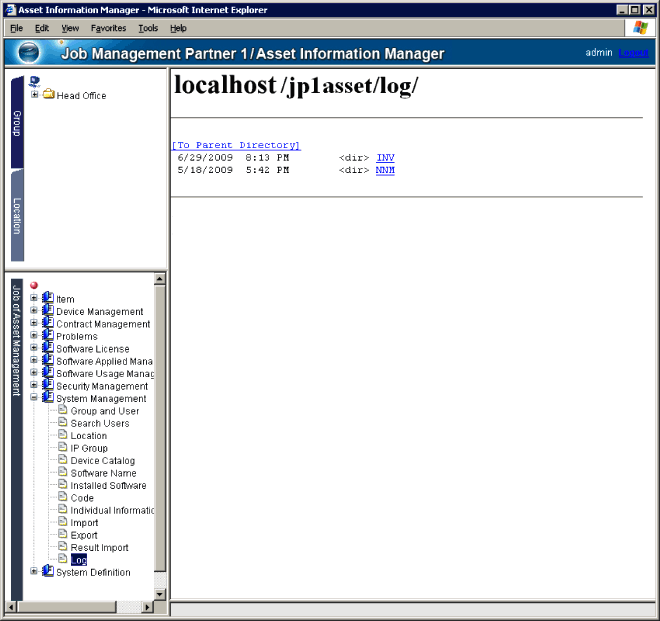The image size is (660, 621).
Task: Click the Software License book icon
Action: [x=48, y=349]
